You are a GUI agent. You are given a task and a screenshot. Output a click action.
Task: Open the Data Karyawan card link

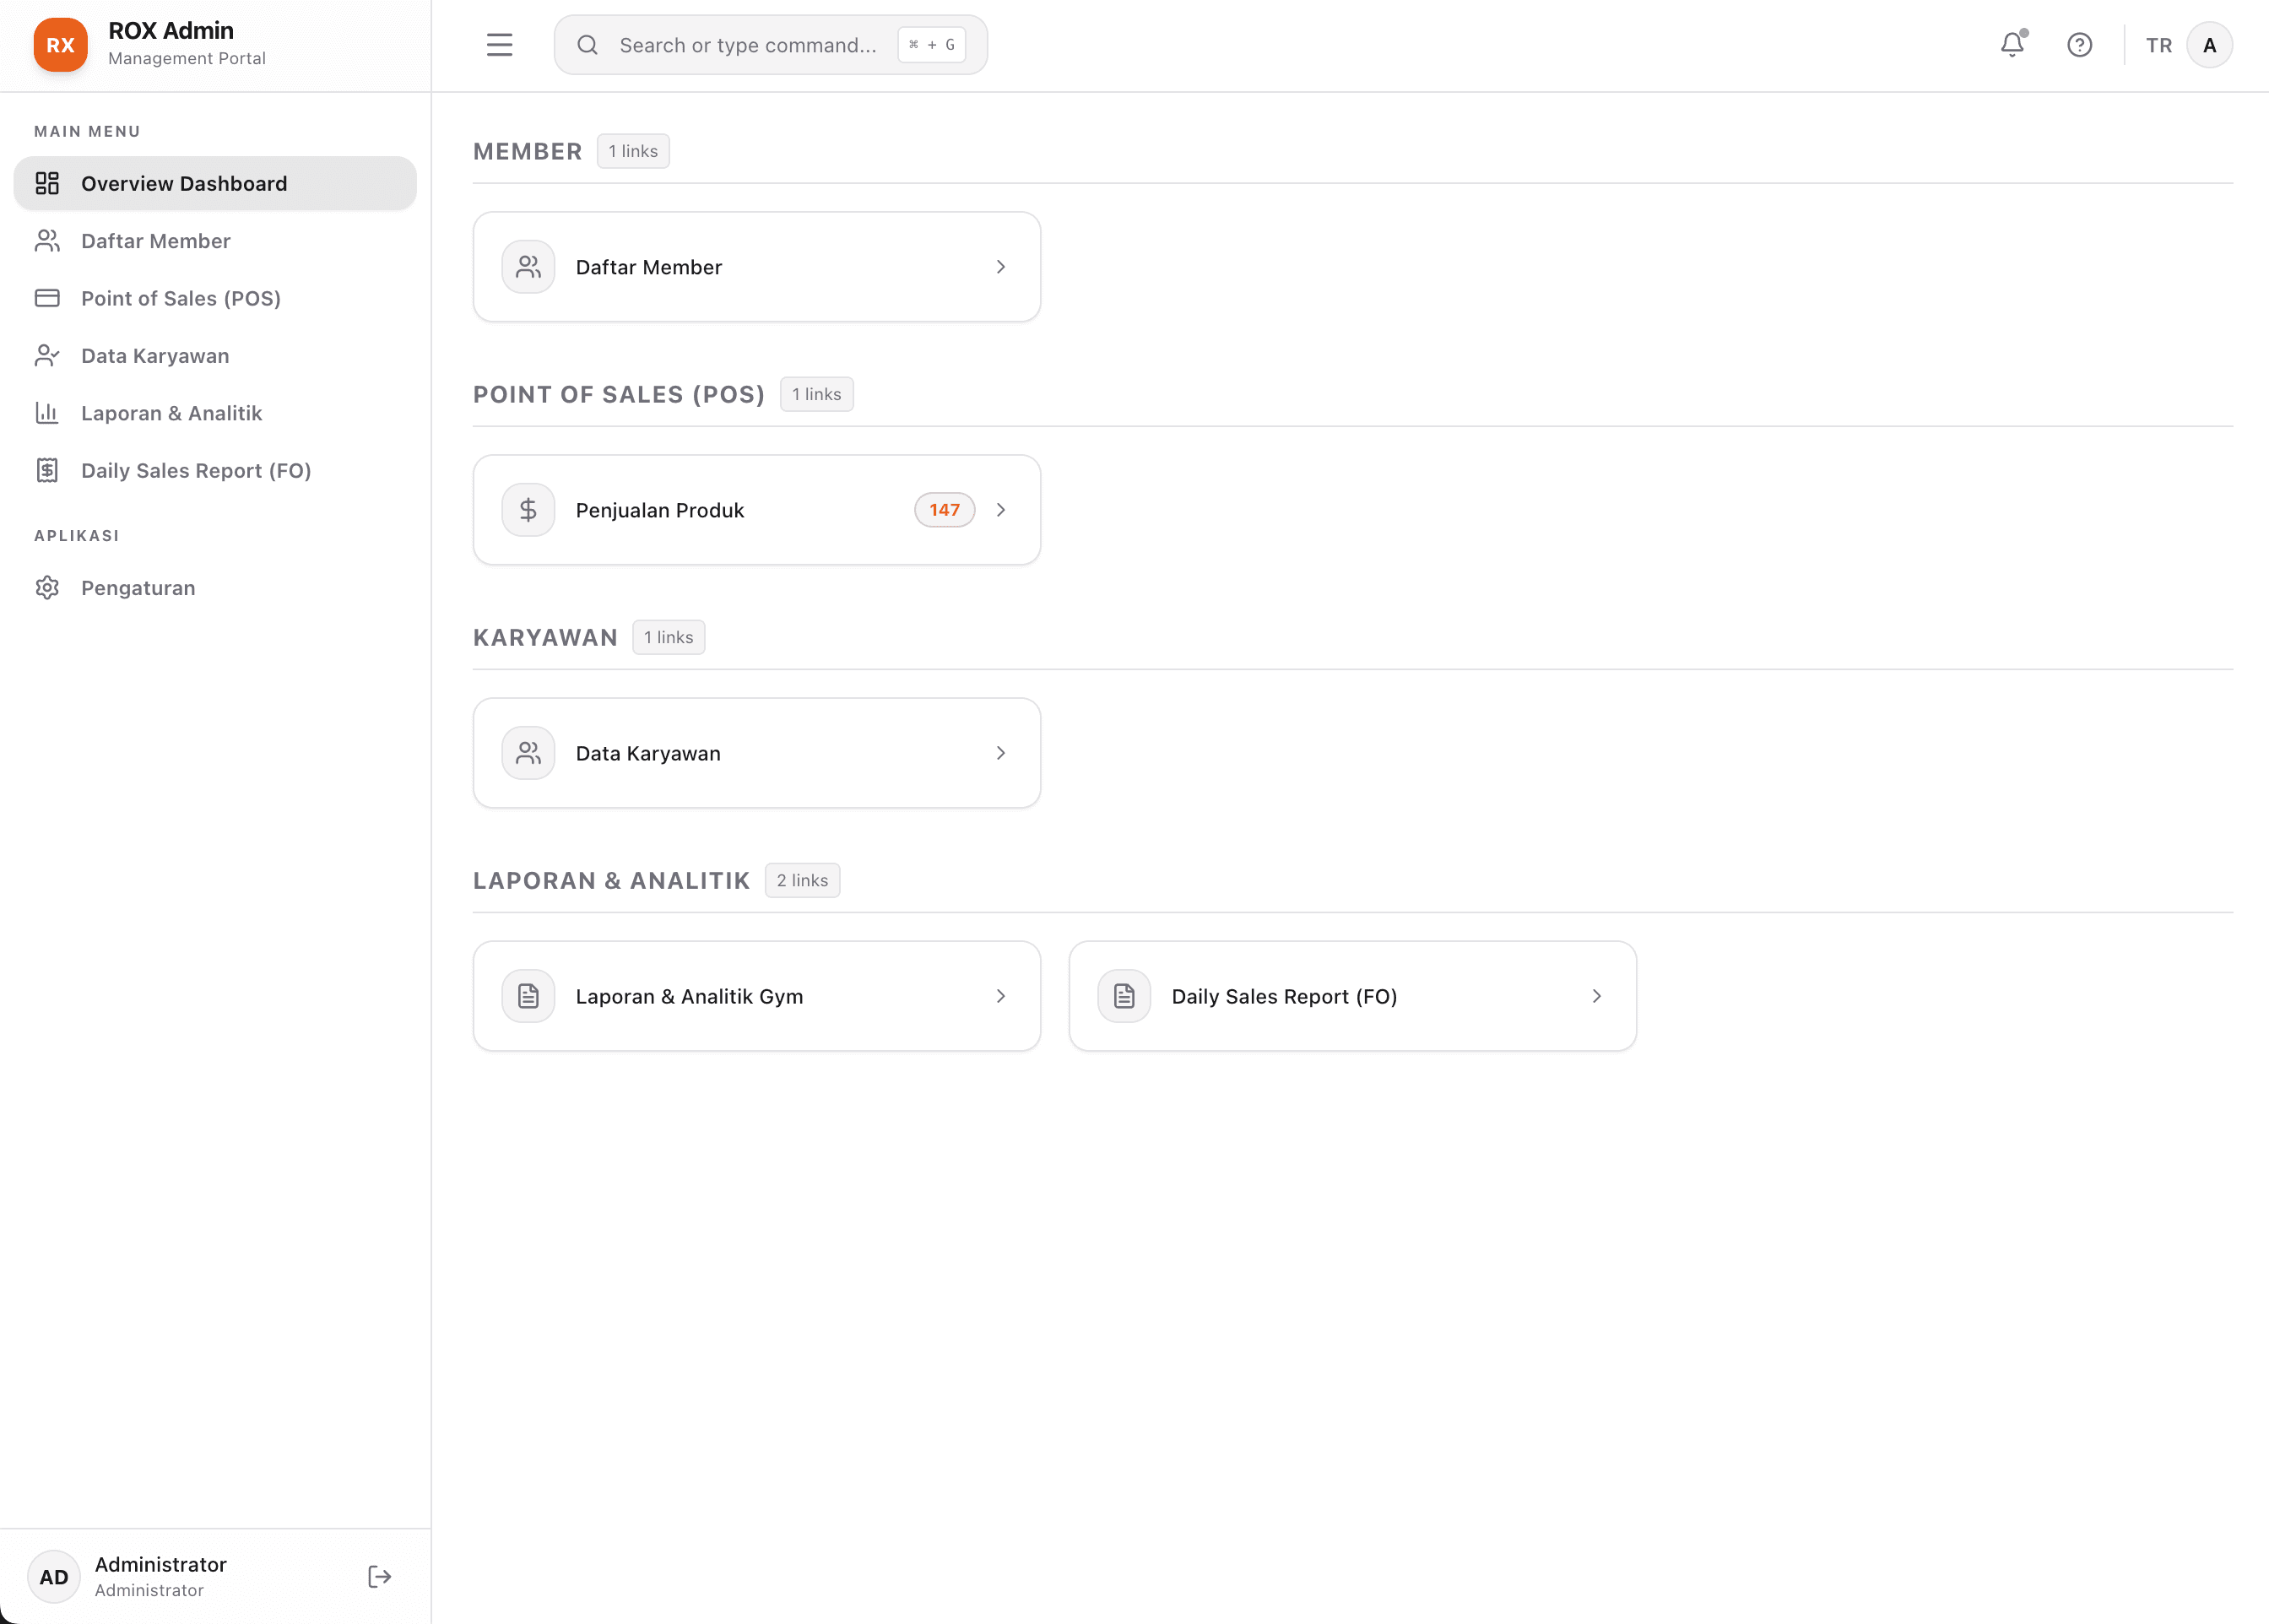tap(757, 753)
